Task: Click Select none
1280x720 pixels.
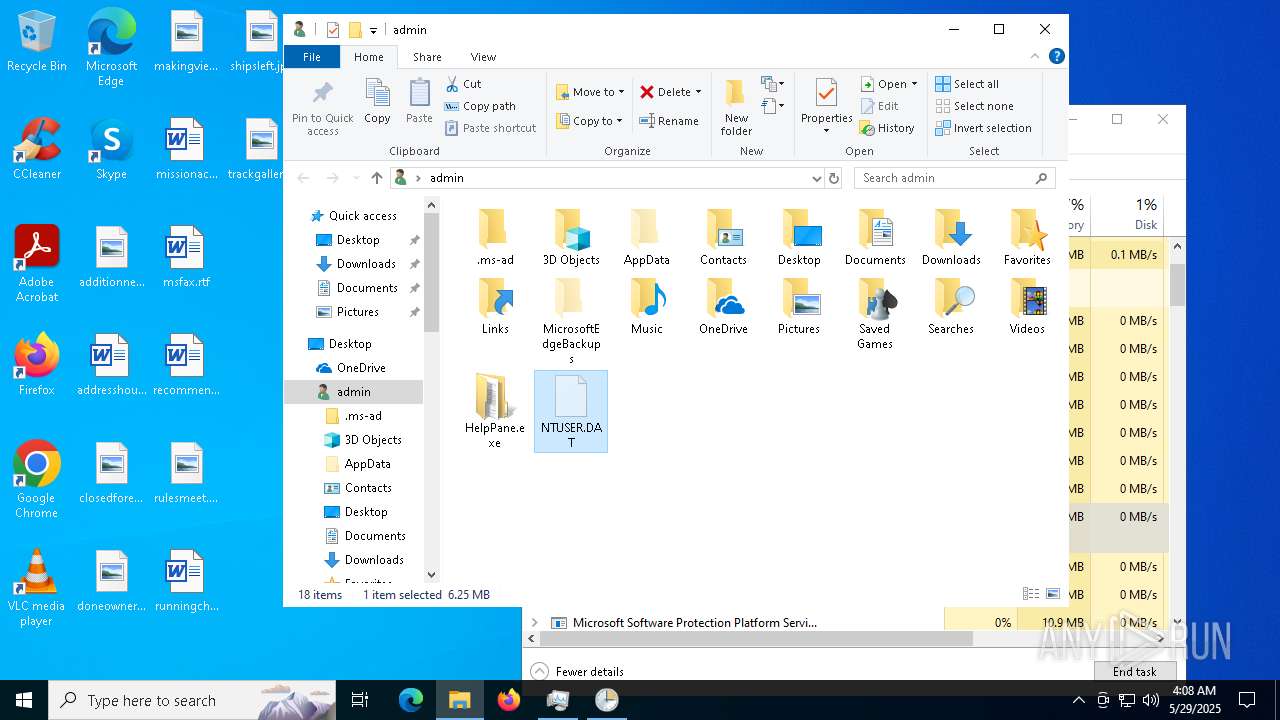Action: (974, 106)
